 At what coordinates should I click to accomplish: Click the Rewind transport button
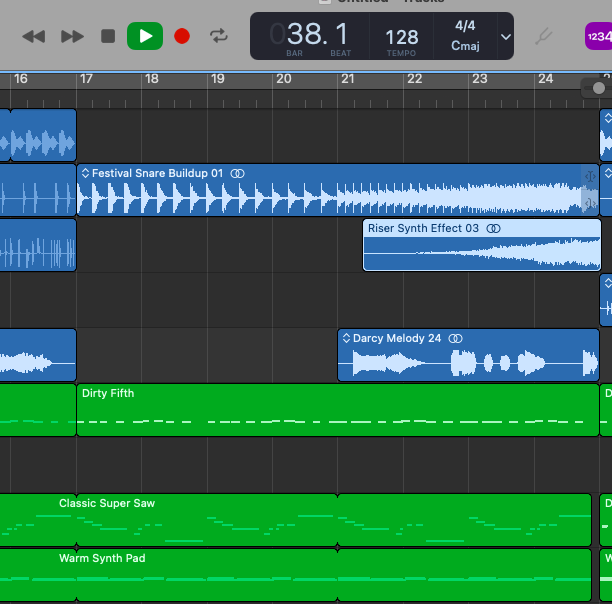34,36
